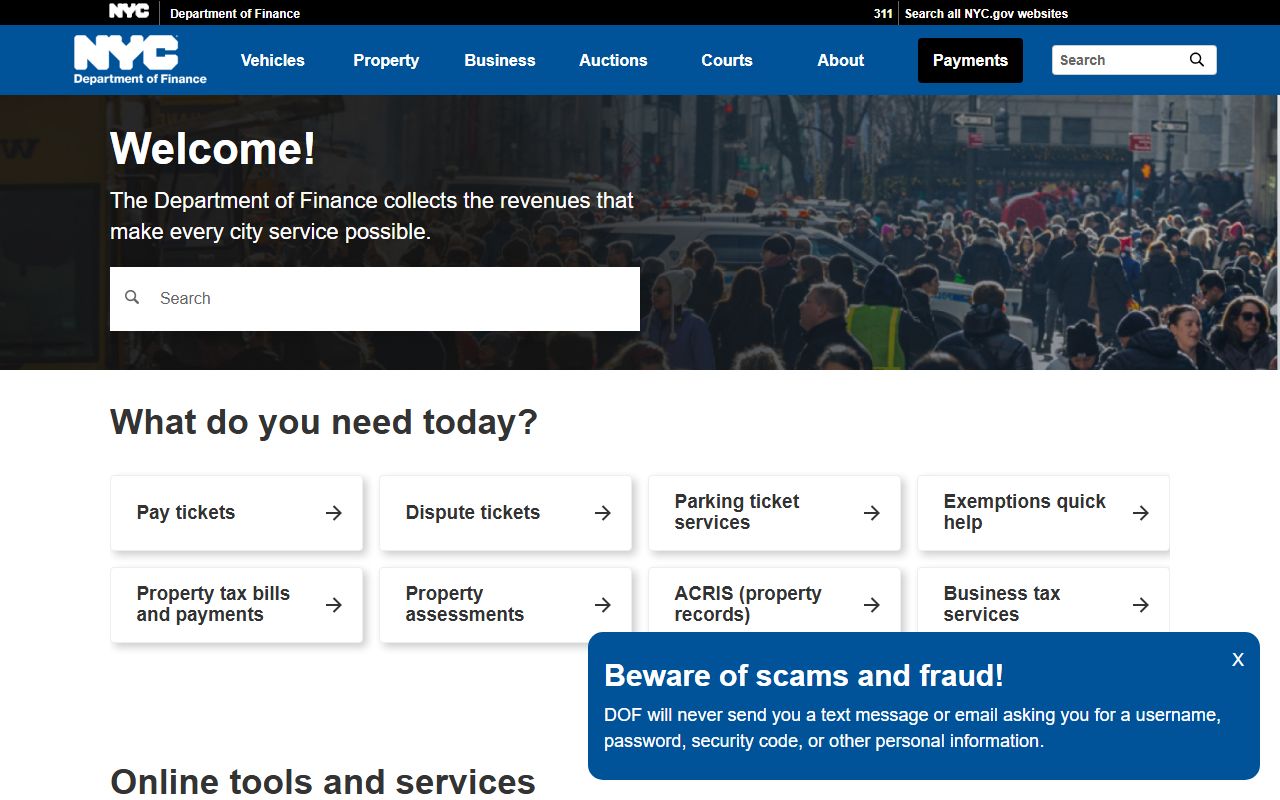1280x800 pixels.
Task: Focus the large hero Search field
Action: [x=375, y=298]
